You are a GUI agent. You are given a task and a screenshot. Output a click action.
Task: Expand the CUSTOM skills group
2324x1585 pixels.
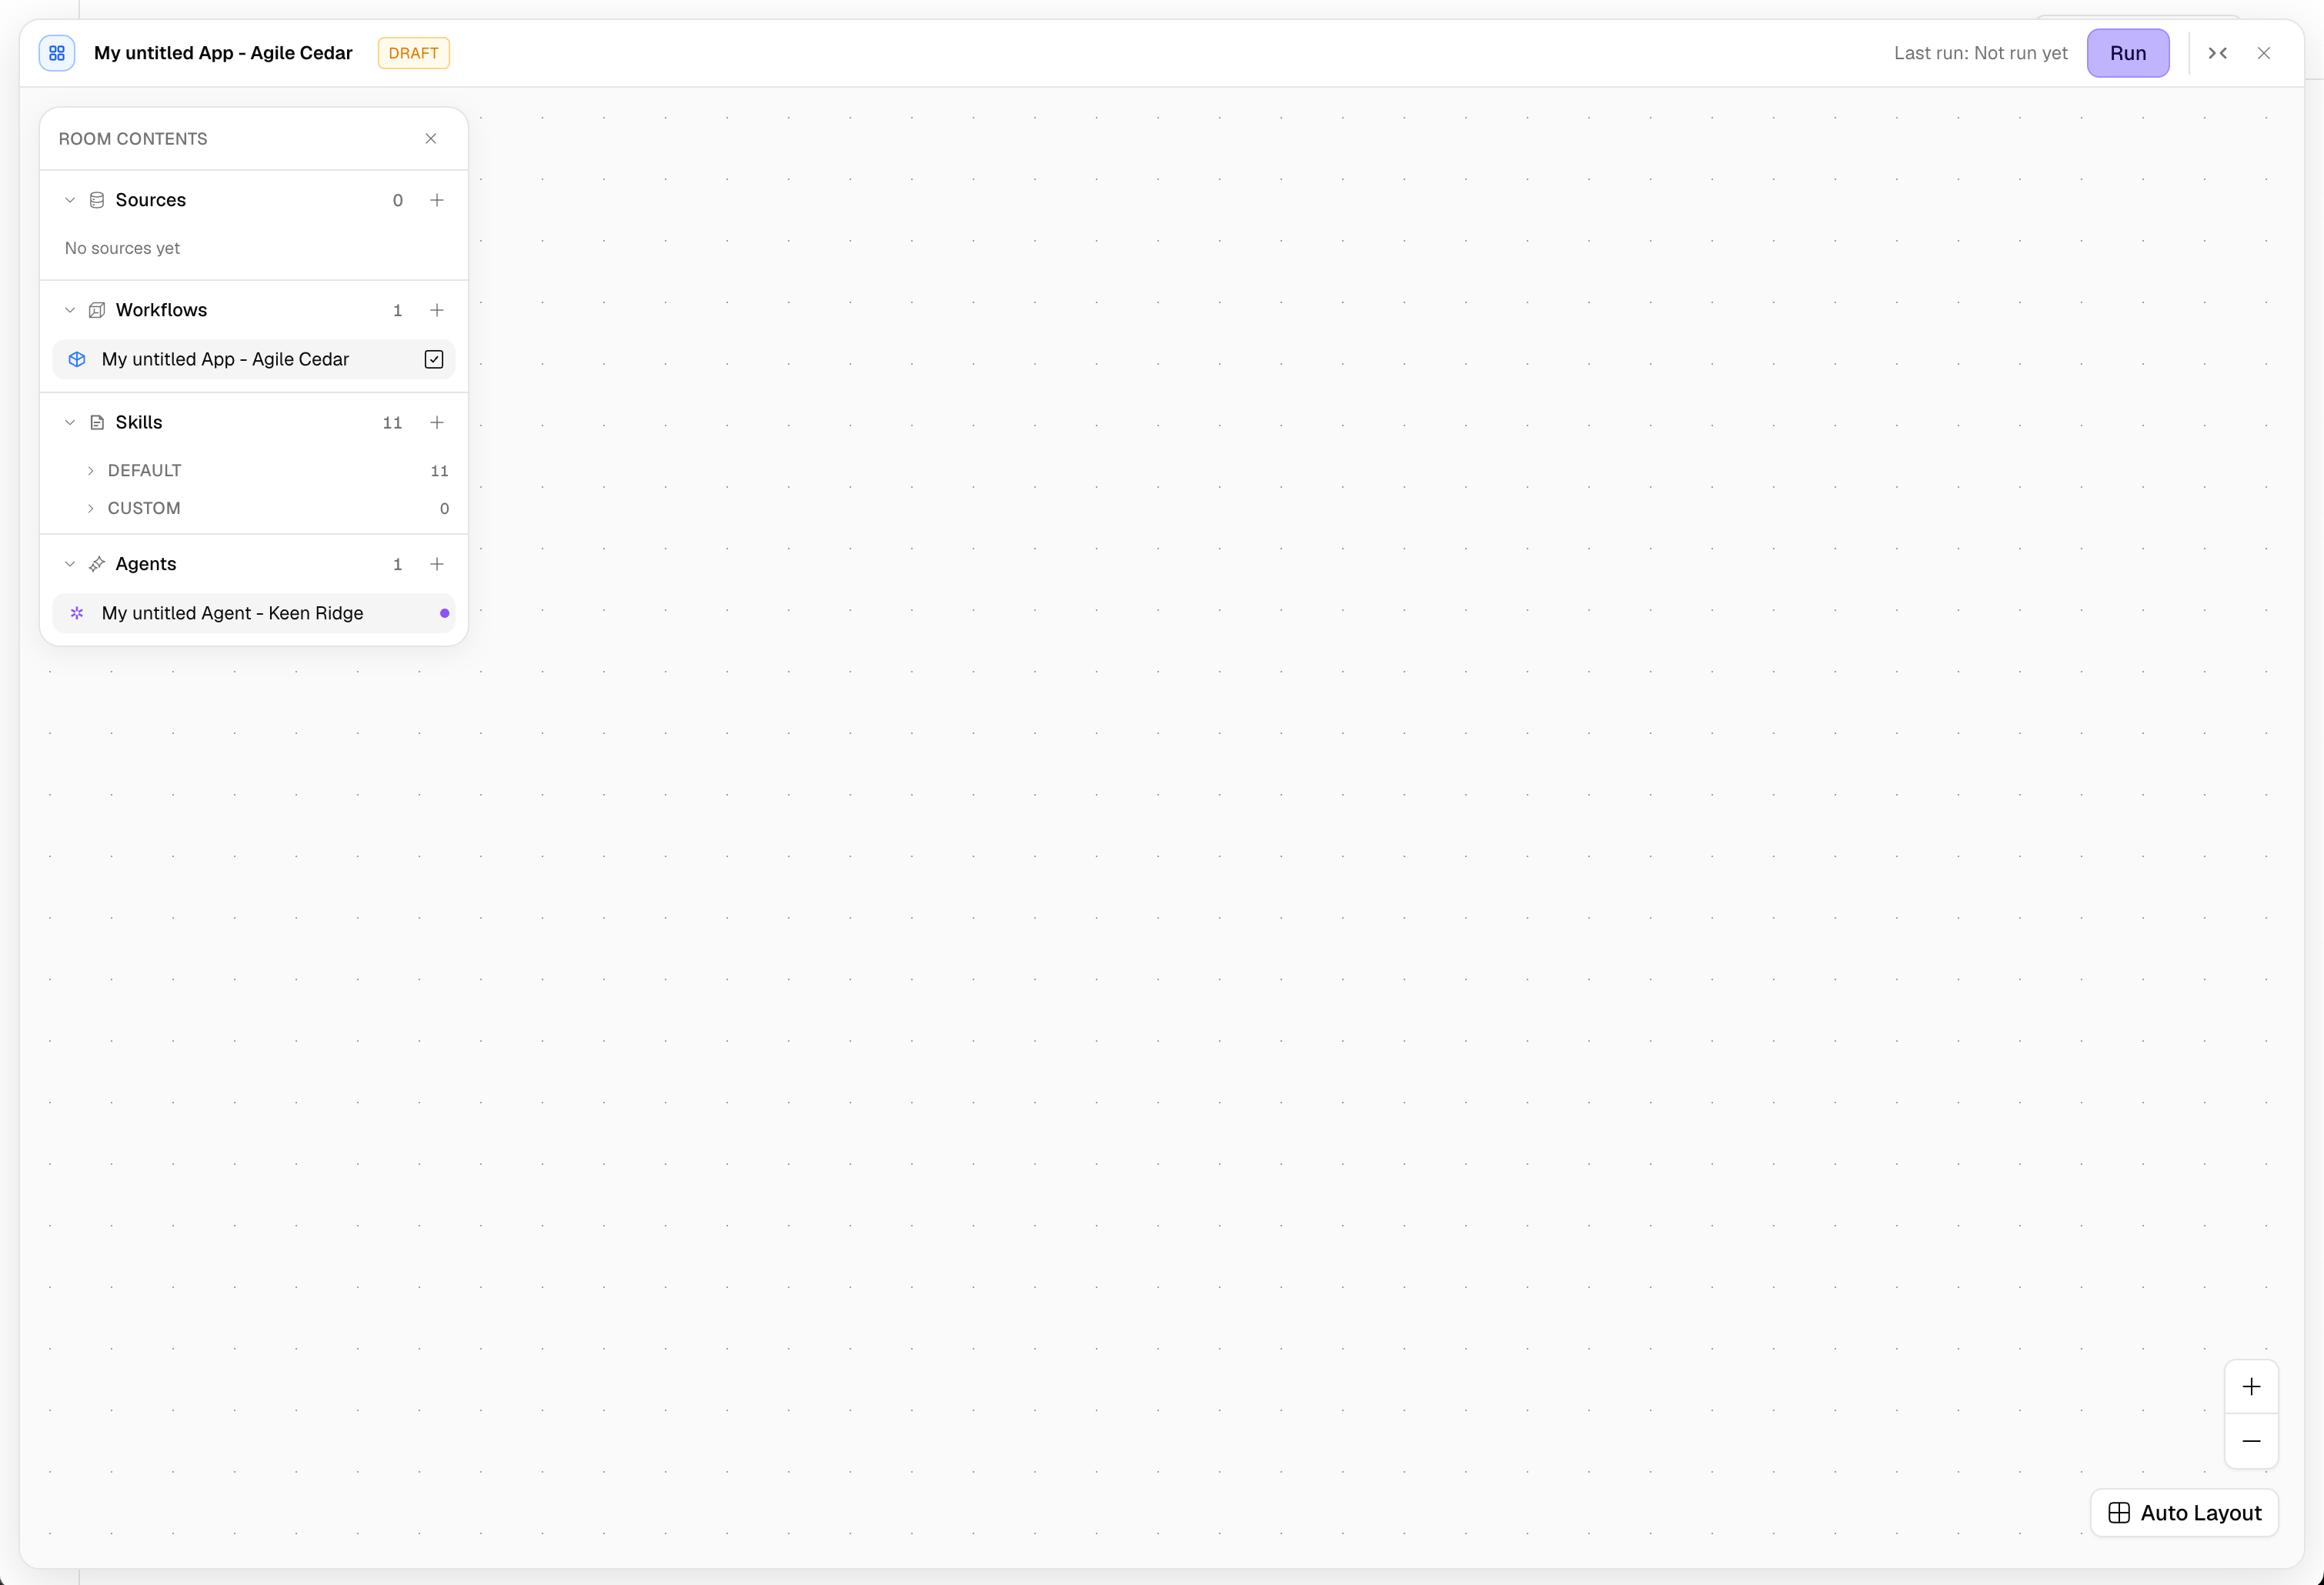91,508
